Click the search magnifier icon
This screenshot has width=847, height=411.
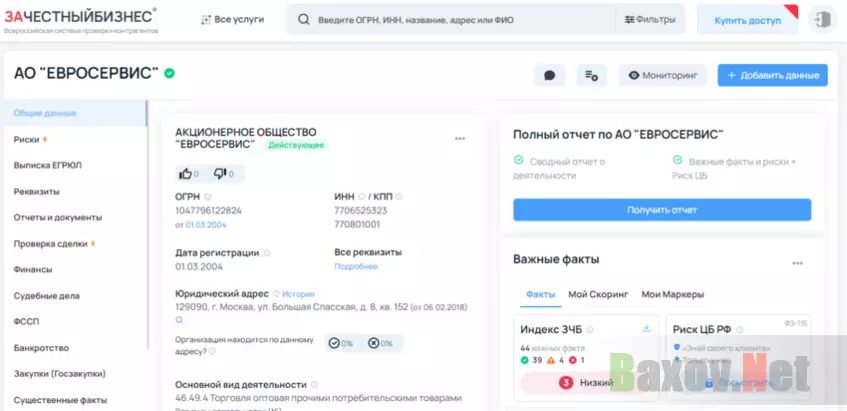(x=304, y=20)
